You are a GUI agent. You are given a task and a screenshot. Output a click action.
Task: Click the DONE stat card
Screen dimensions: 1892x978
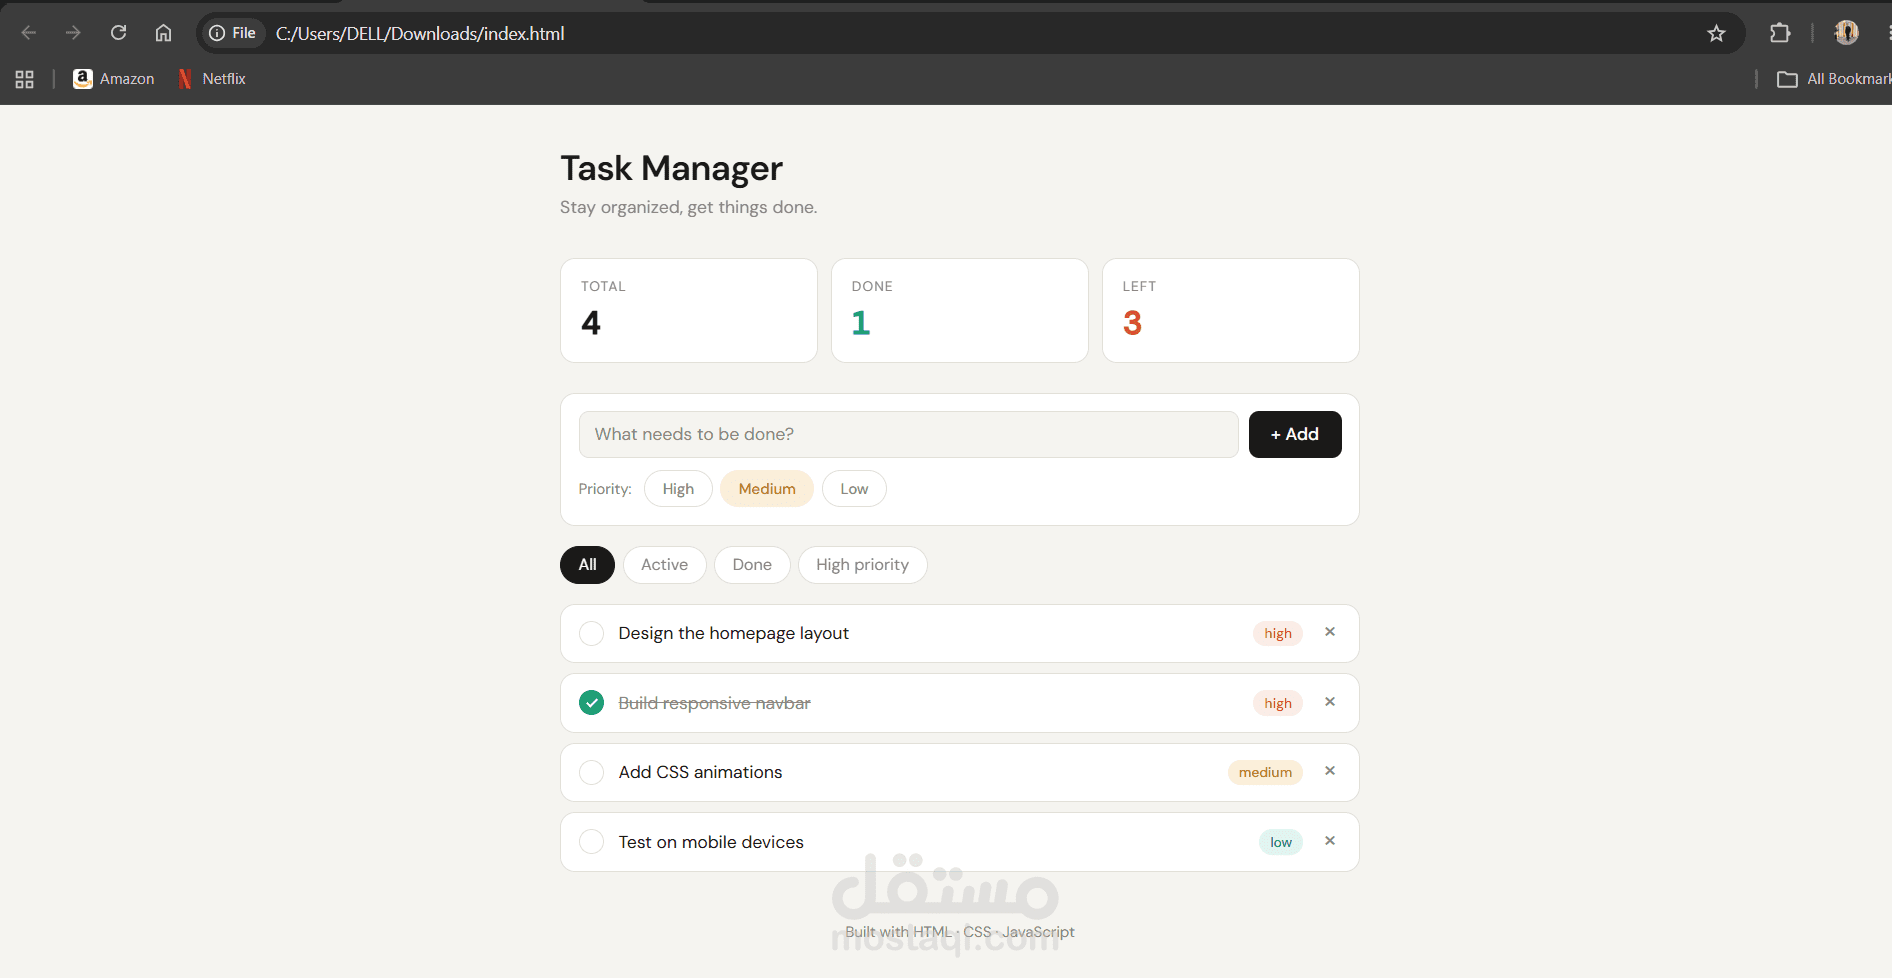point(960,311)
